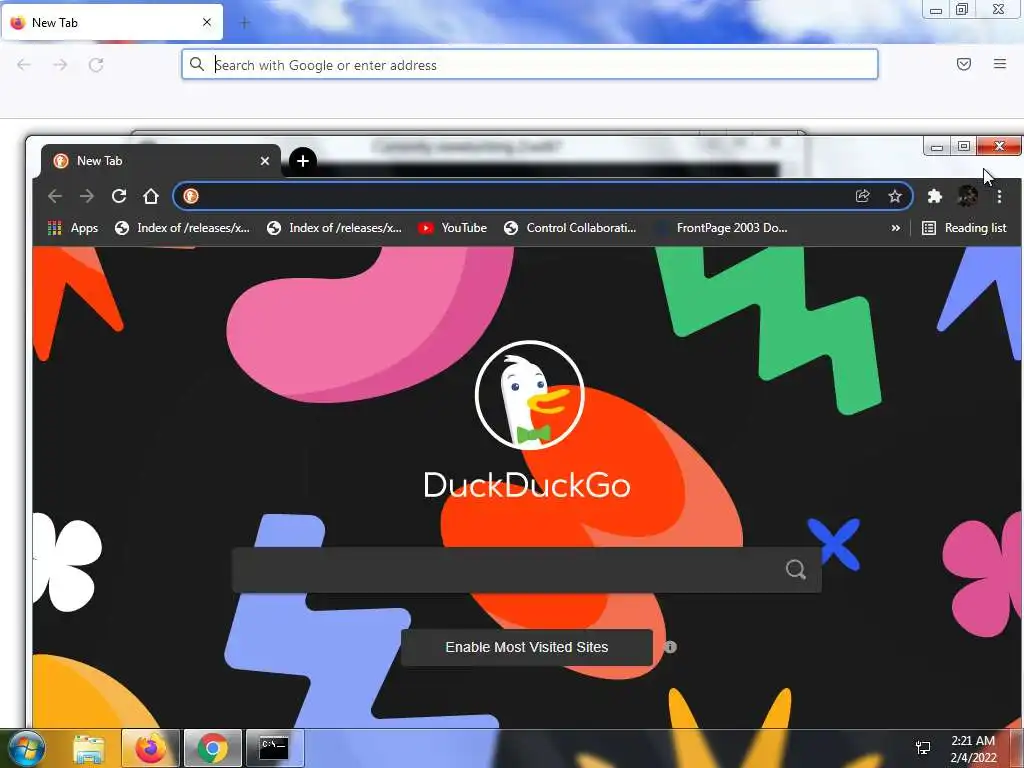The height and width of the screenshot is (768, 1024).
Task: Click Enable Most Visited Sites button
Action: pyautogui.click(x=526, y=647)
